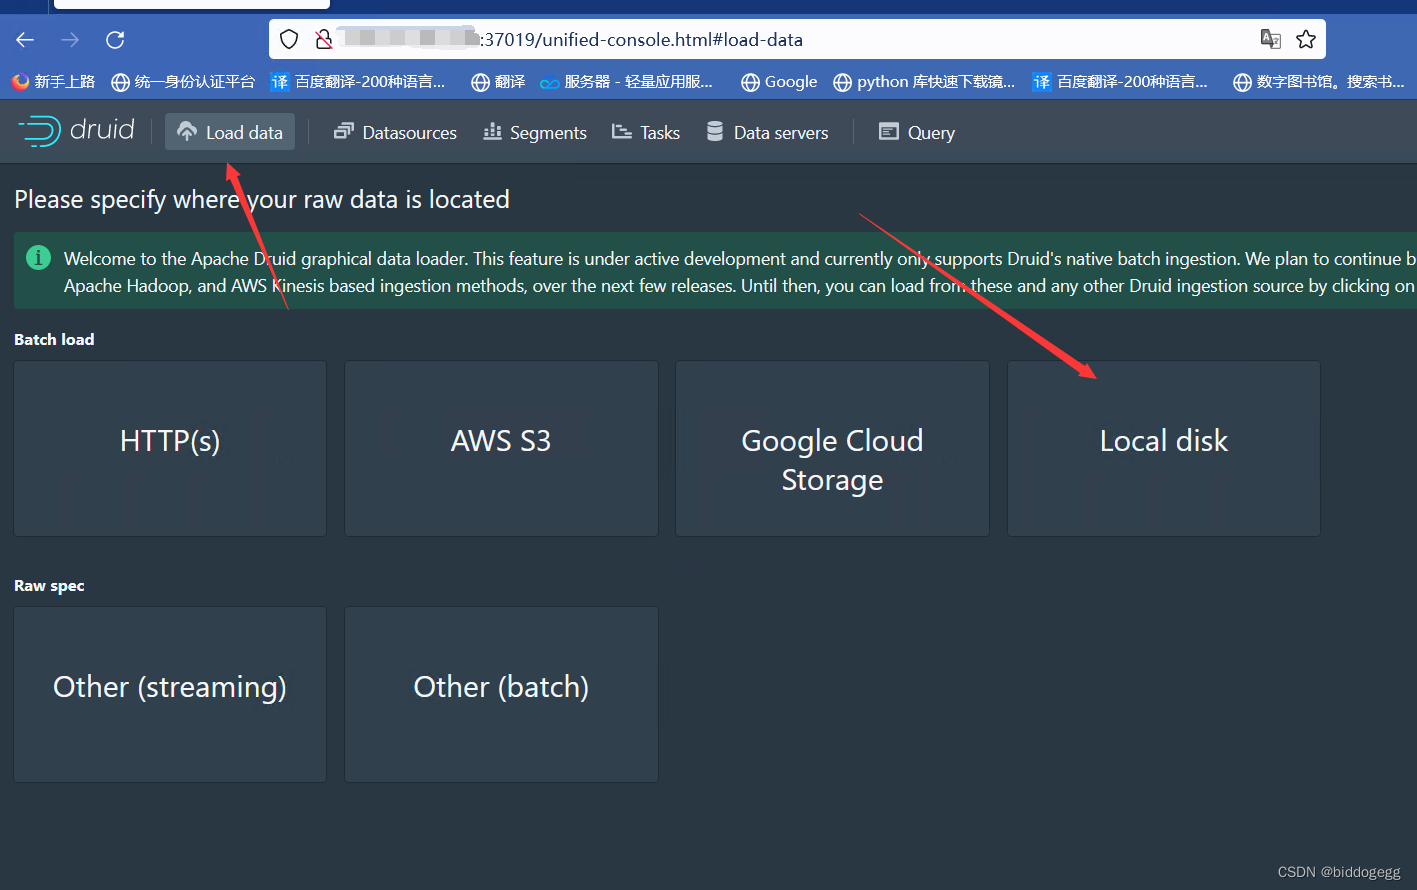Open the 数字图书馆 bookmark
The height and width of the screenshot is (890, 1417).
pyautogui.click(x=1319, y=82)
